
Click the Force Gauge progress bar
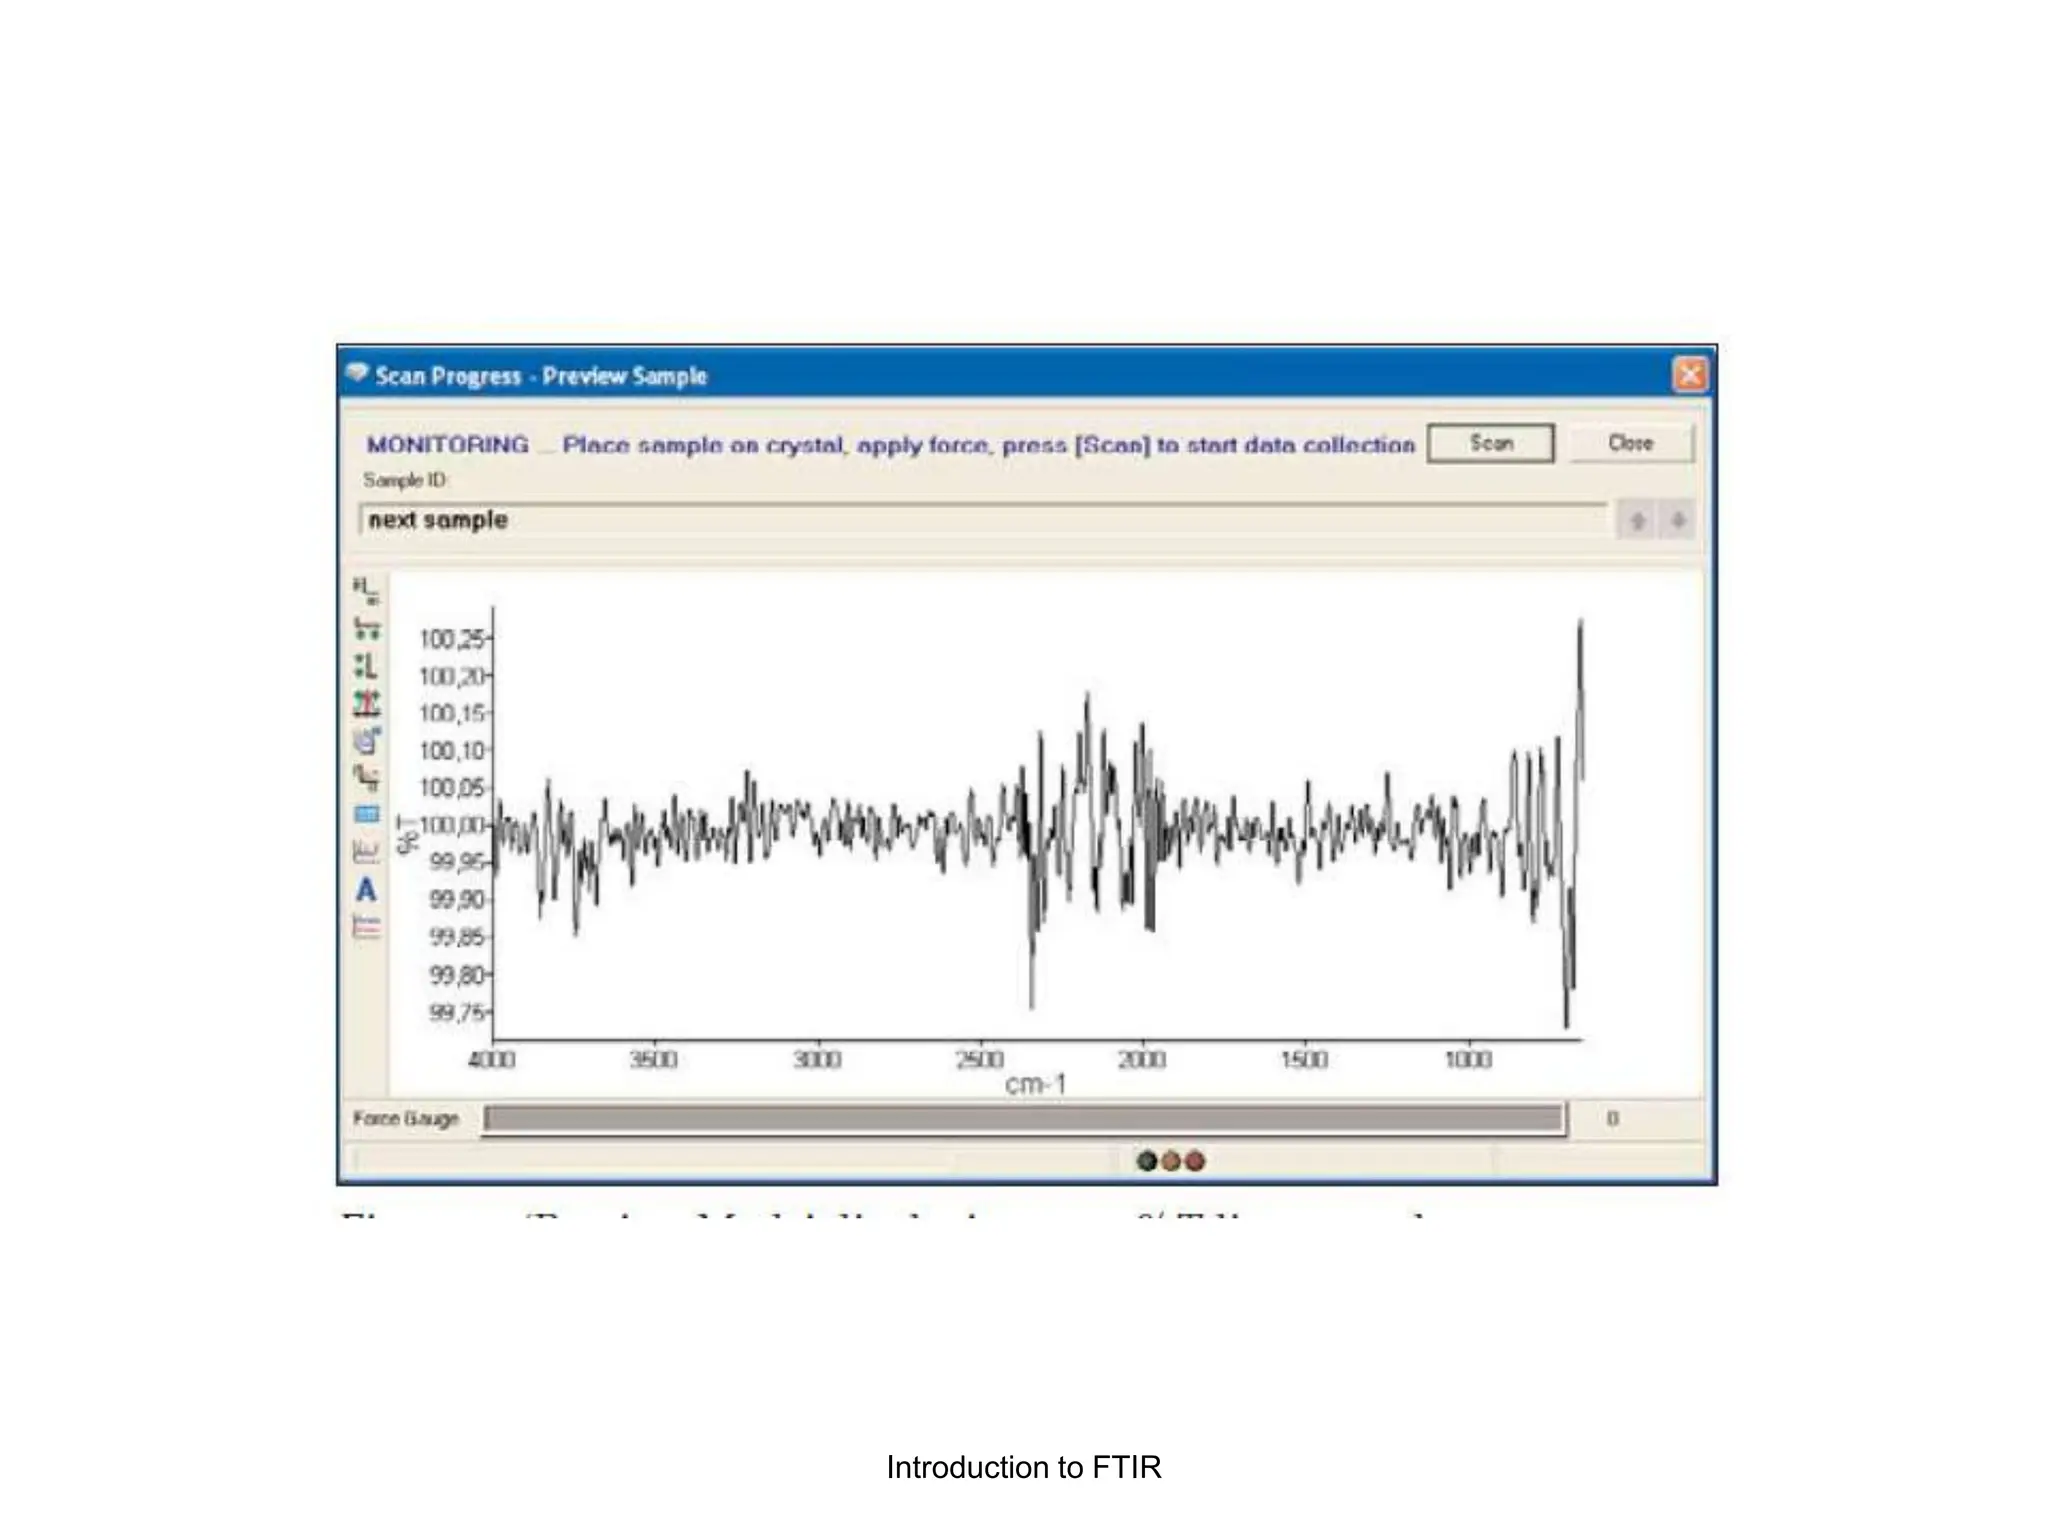point(1024,1119)
